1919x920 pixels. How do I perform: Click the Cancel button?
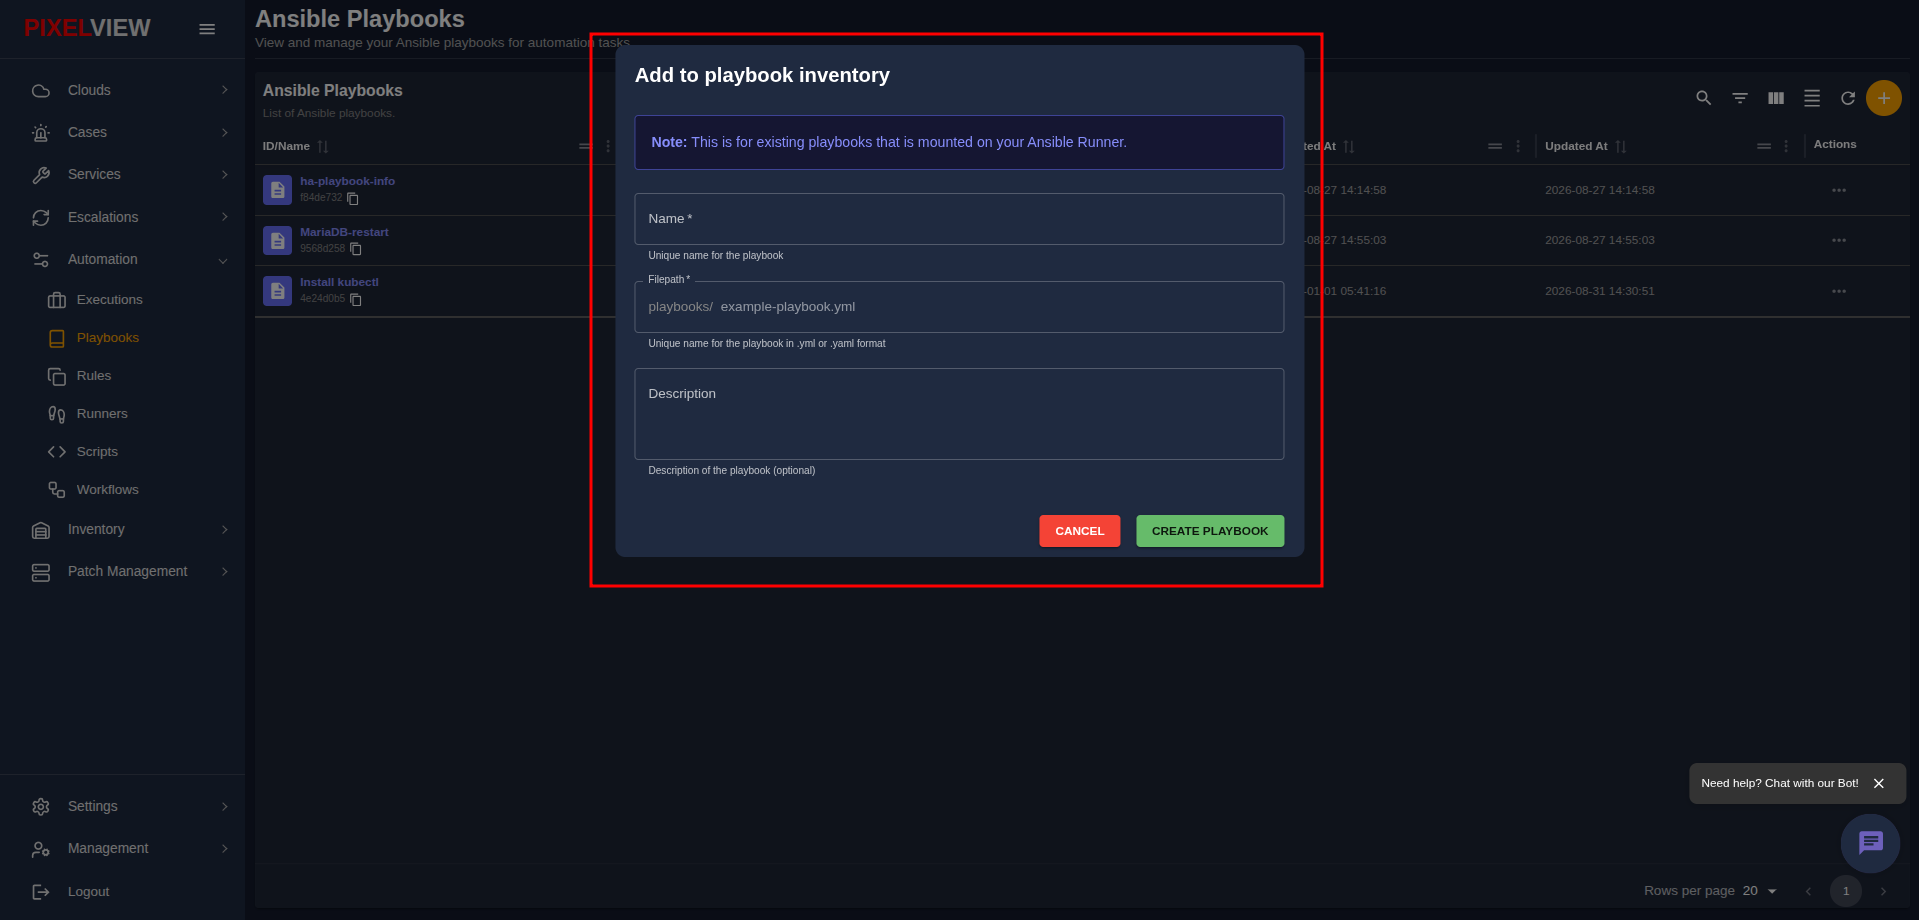[x=1080, y=531]
